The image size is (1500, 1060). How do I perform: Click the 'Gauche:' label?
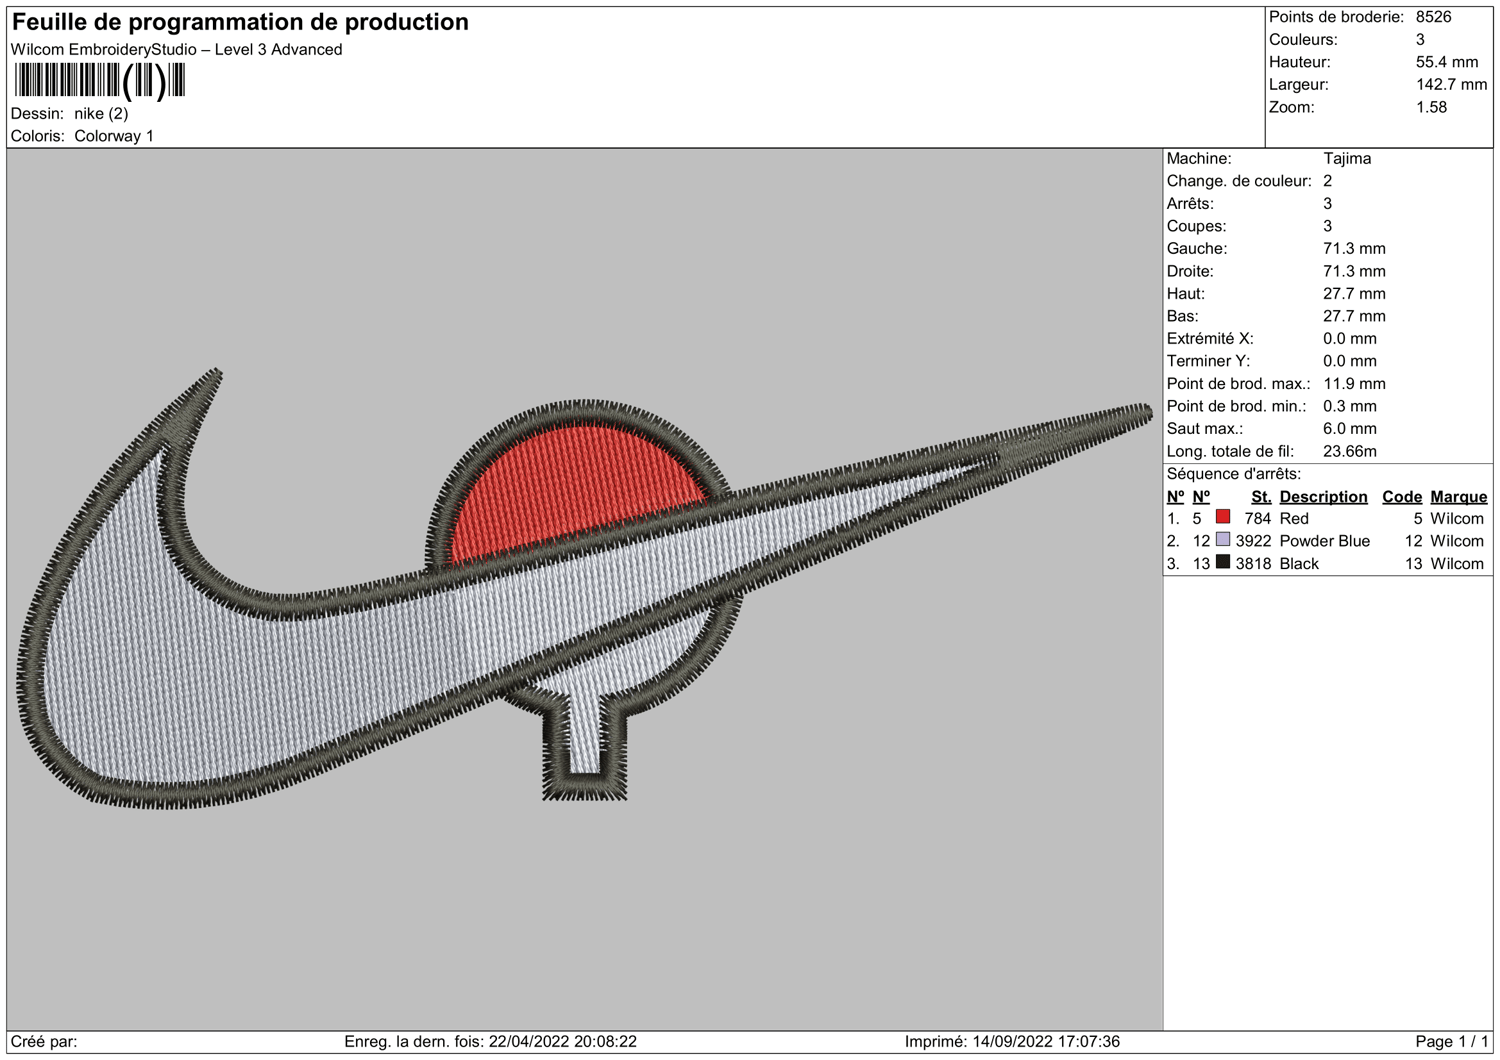point(1197,248)
